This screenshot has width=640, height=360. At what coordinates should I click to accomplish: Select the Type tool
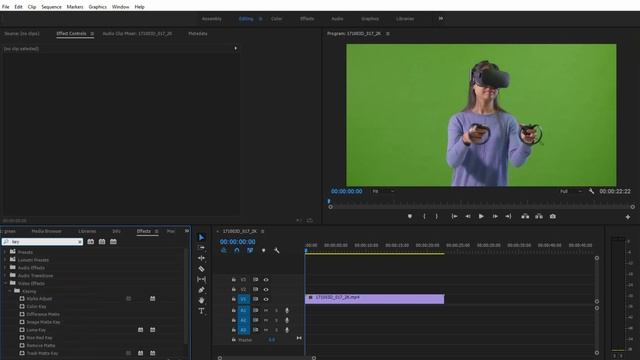pos(201,311)
